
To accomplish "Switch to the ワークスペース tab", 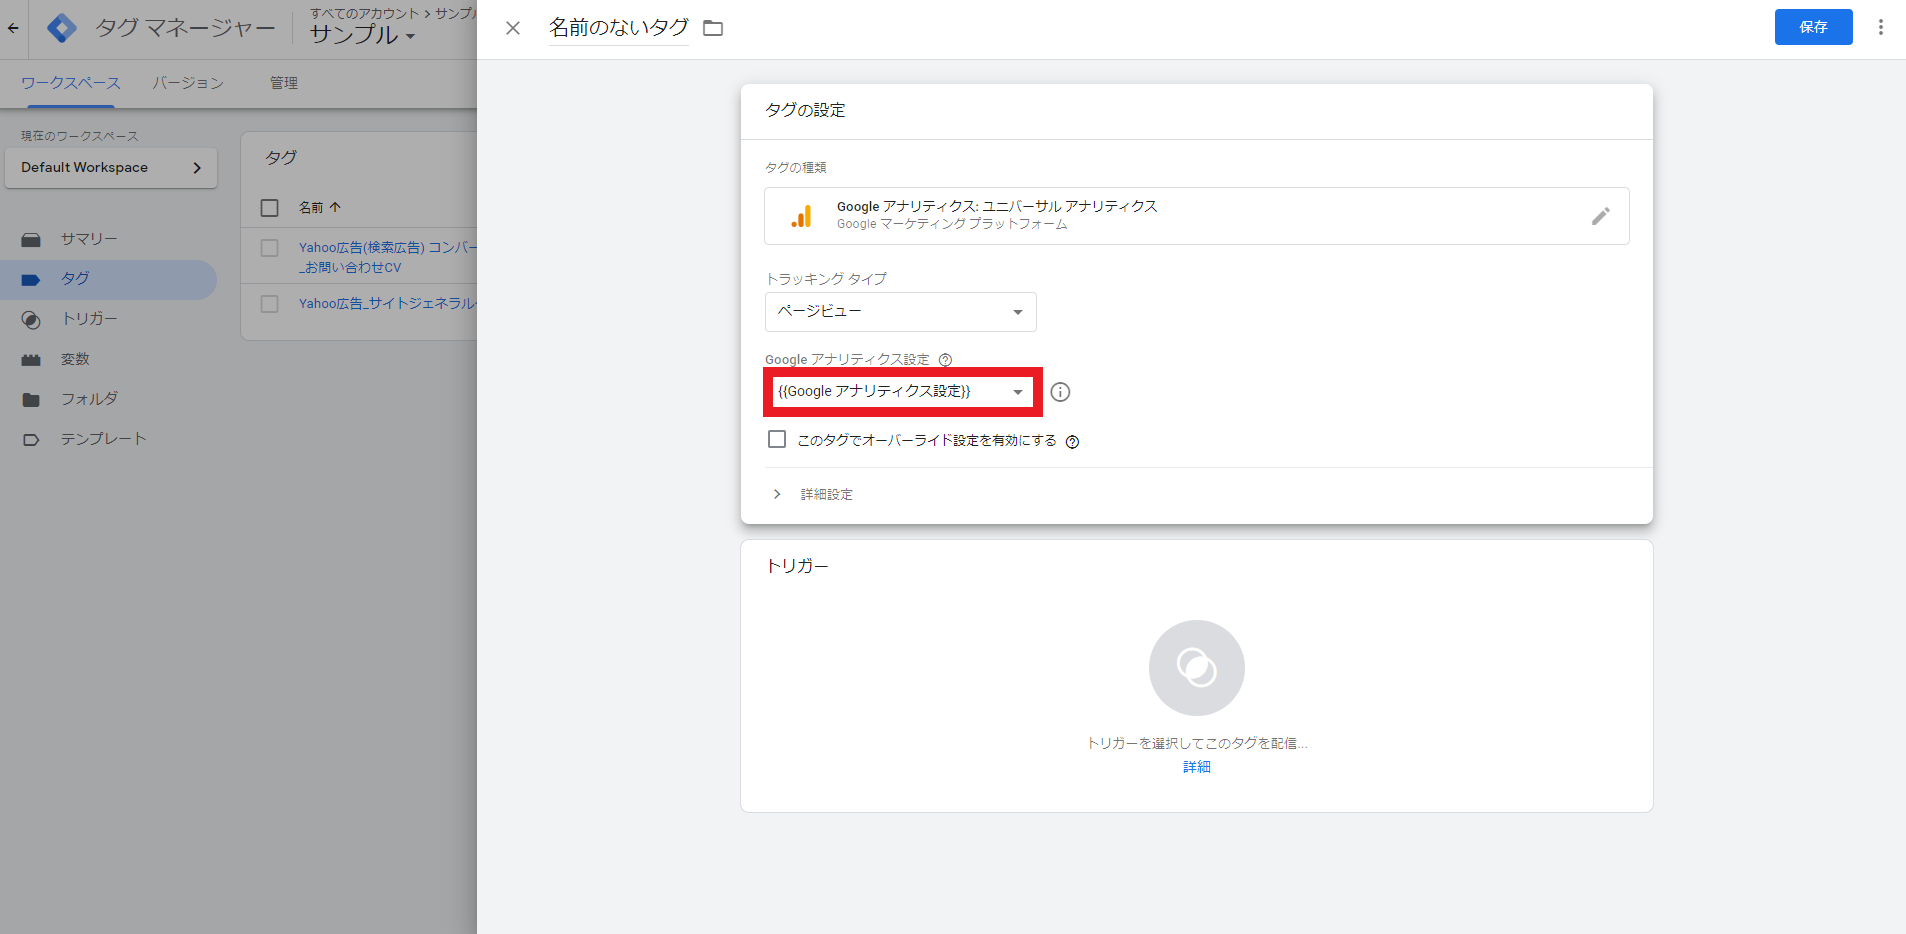I will click(x=70, y=83).
